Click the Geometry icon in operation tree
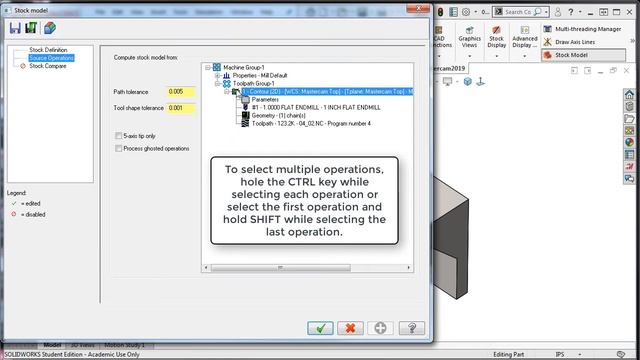Image resolution: width=640 pixels, height=360 pixels. click(x=245, y=116)
